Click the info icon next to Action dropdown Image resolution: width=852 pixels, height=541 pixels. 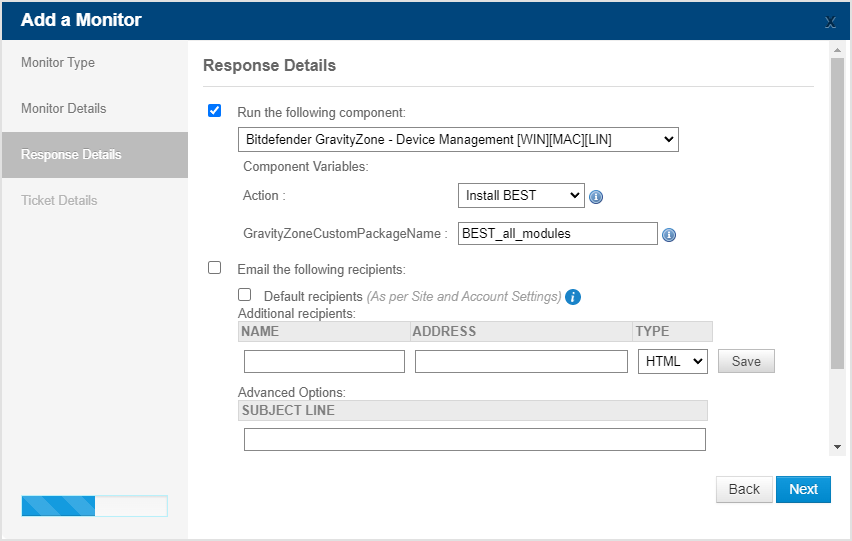pyautogui.click(x=596, y=197)
